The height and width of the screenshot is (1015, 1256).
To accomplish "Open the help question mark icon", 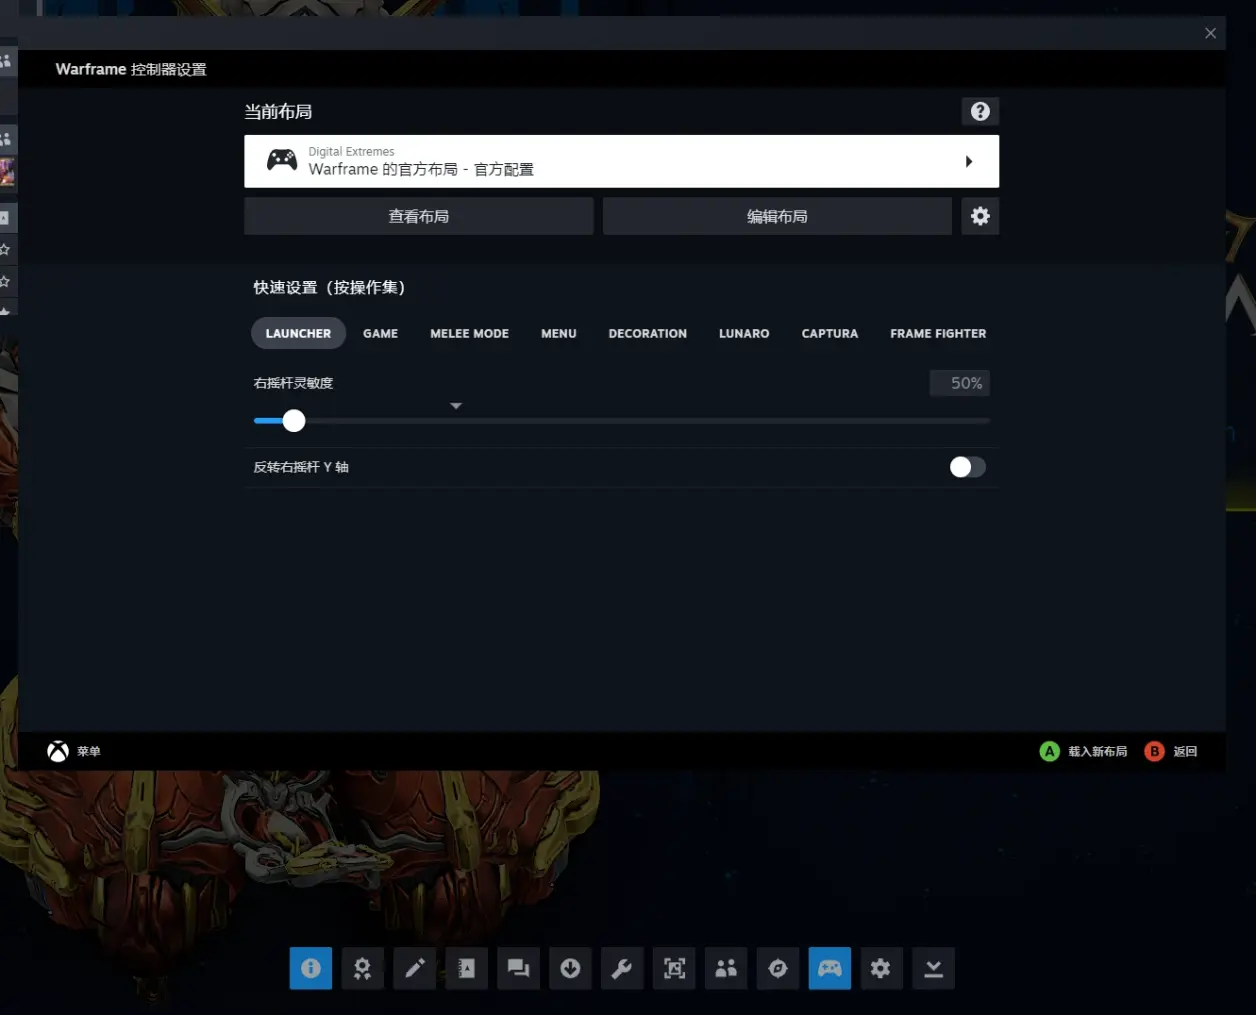I will click(980, 111).
